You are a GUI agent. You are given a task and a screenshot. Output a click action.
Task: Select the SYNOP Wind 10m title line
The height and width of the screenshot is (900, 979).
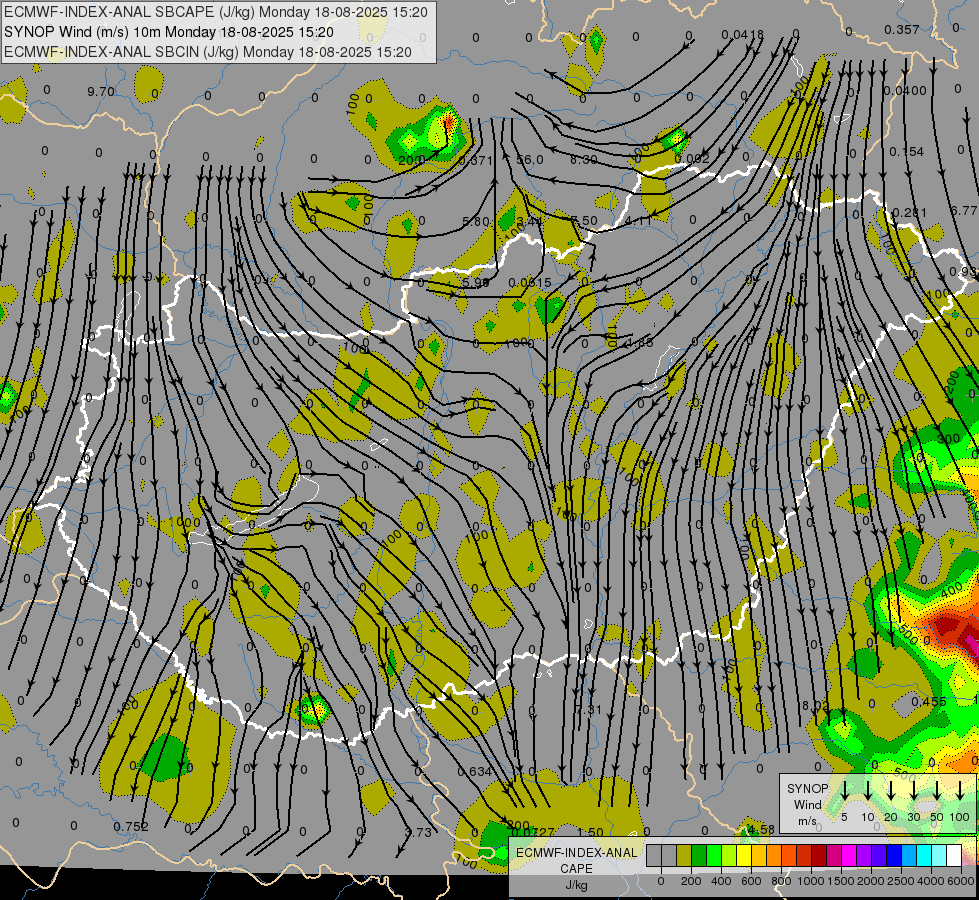coord(169,32)
